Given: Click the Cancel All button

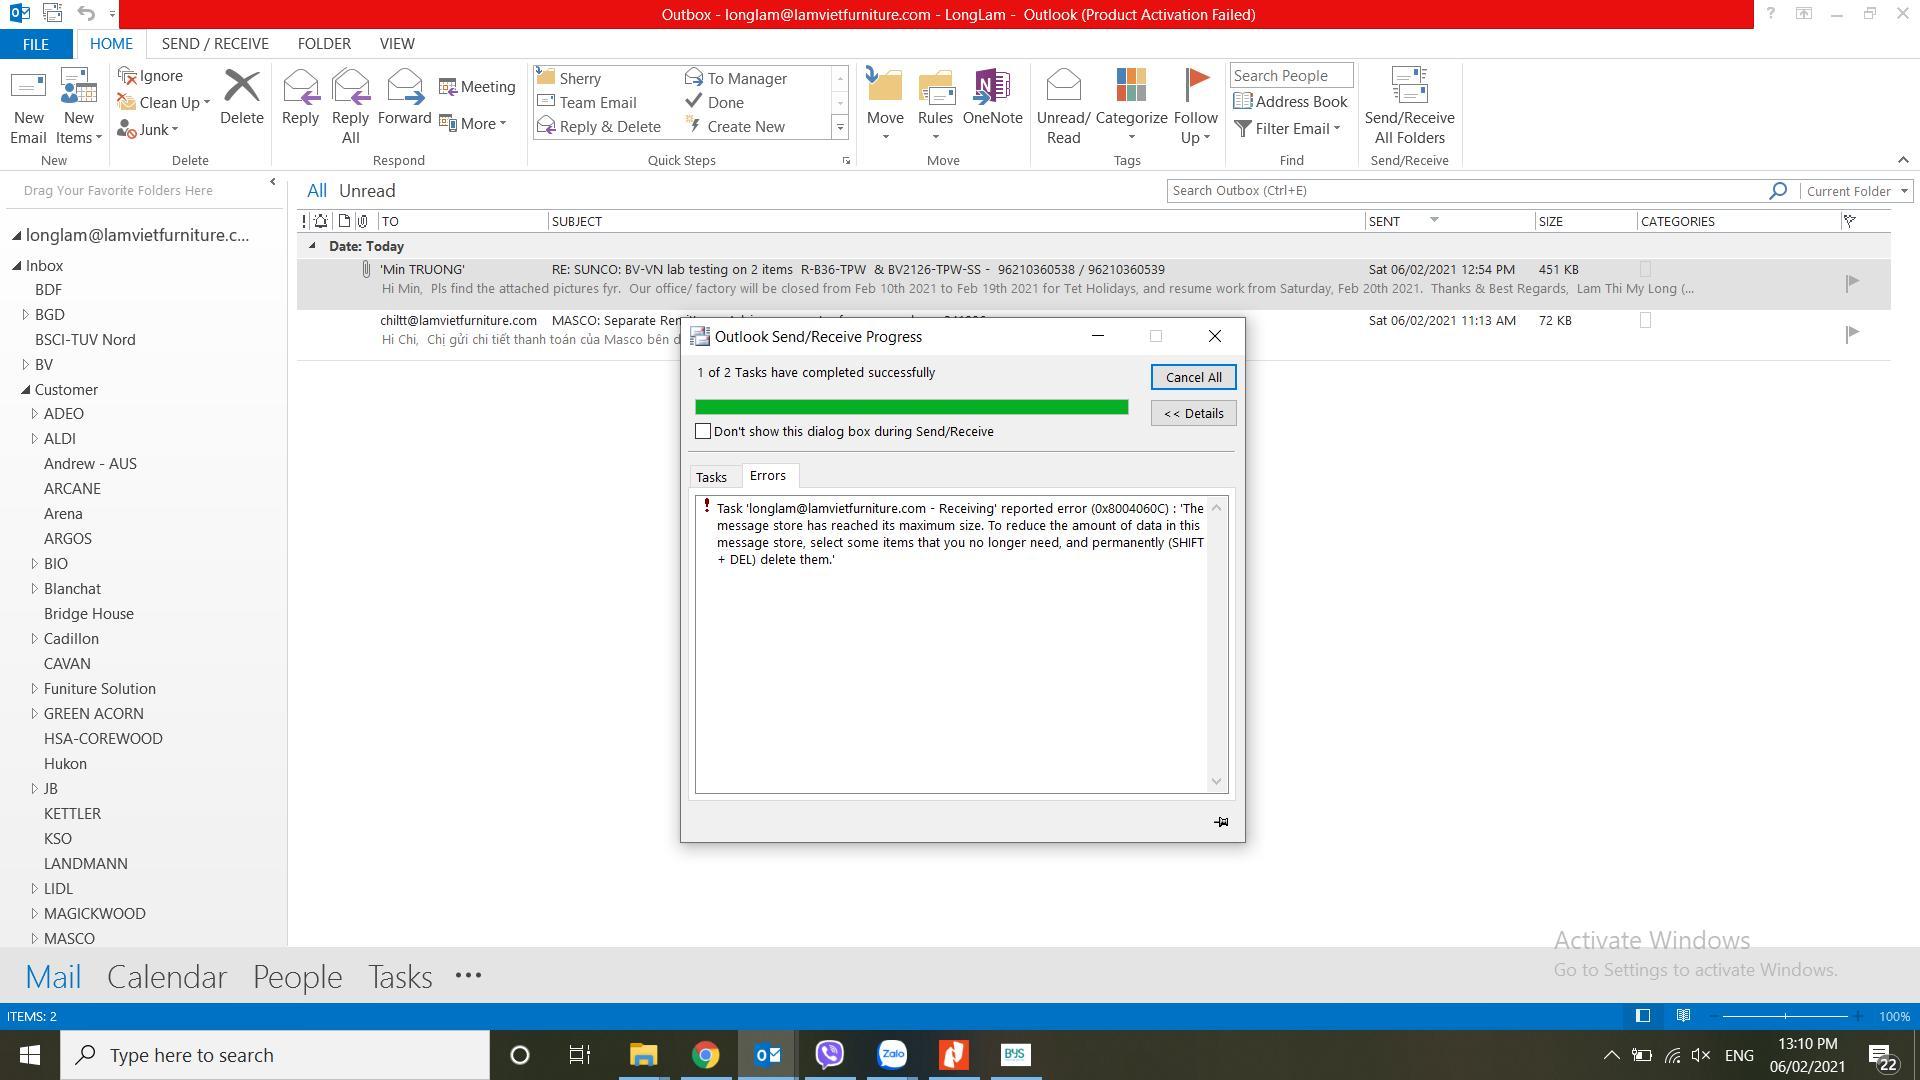Looking at the screenshot, I should pos(1193,377).
